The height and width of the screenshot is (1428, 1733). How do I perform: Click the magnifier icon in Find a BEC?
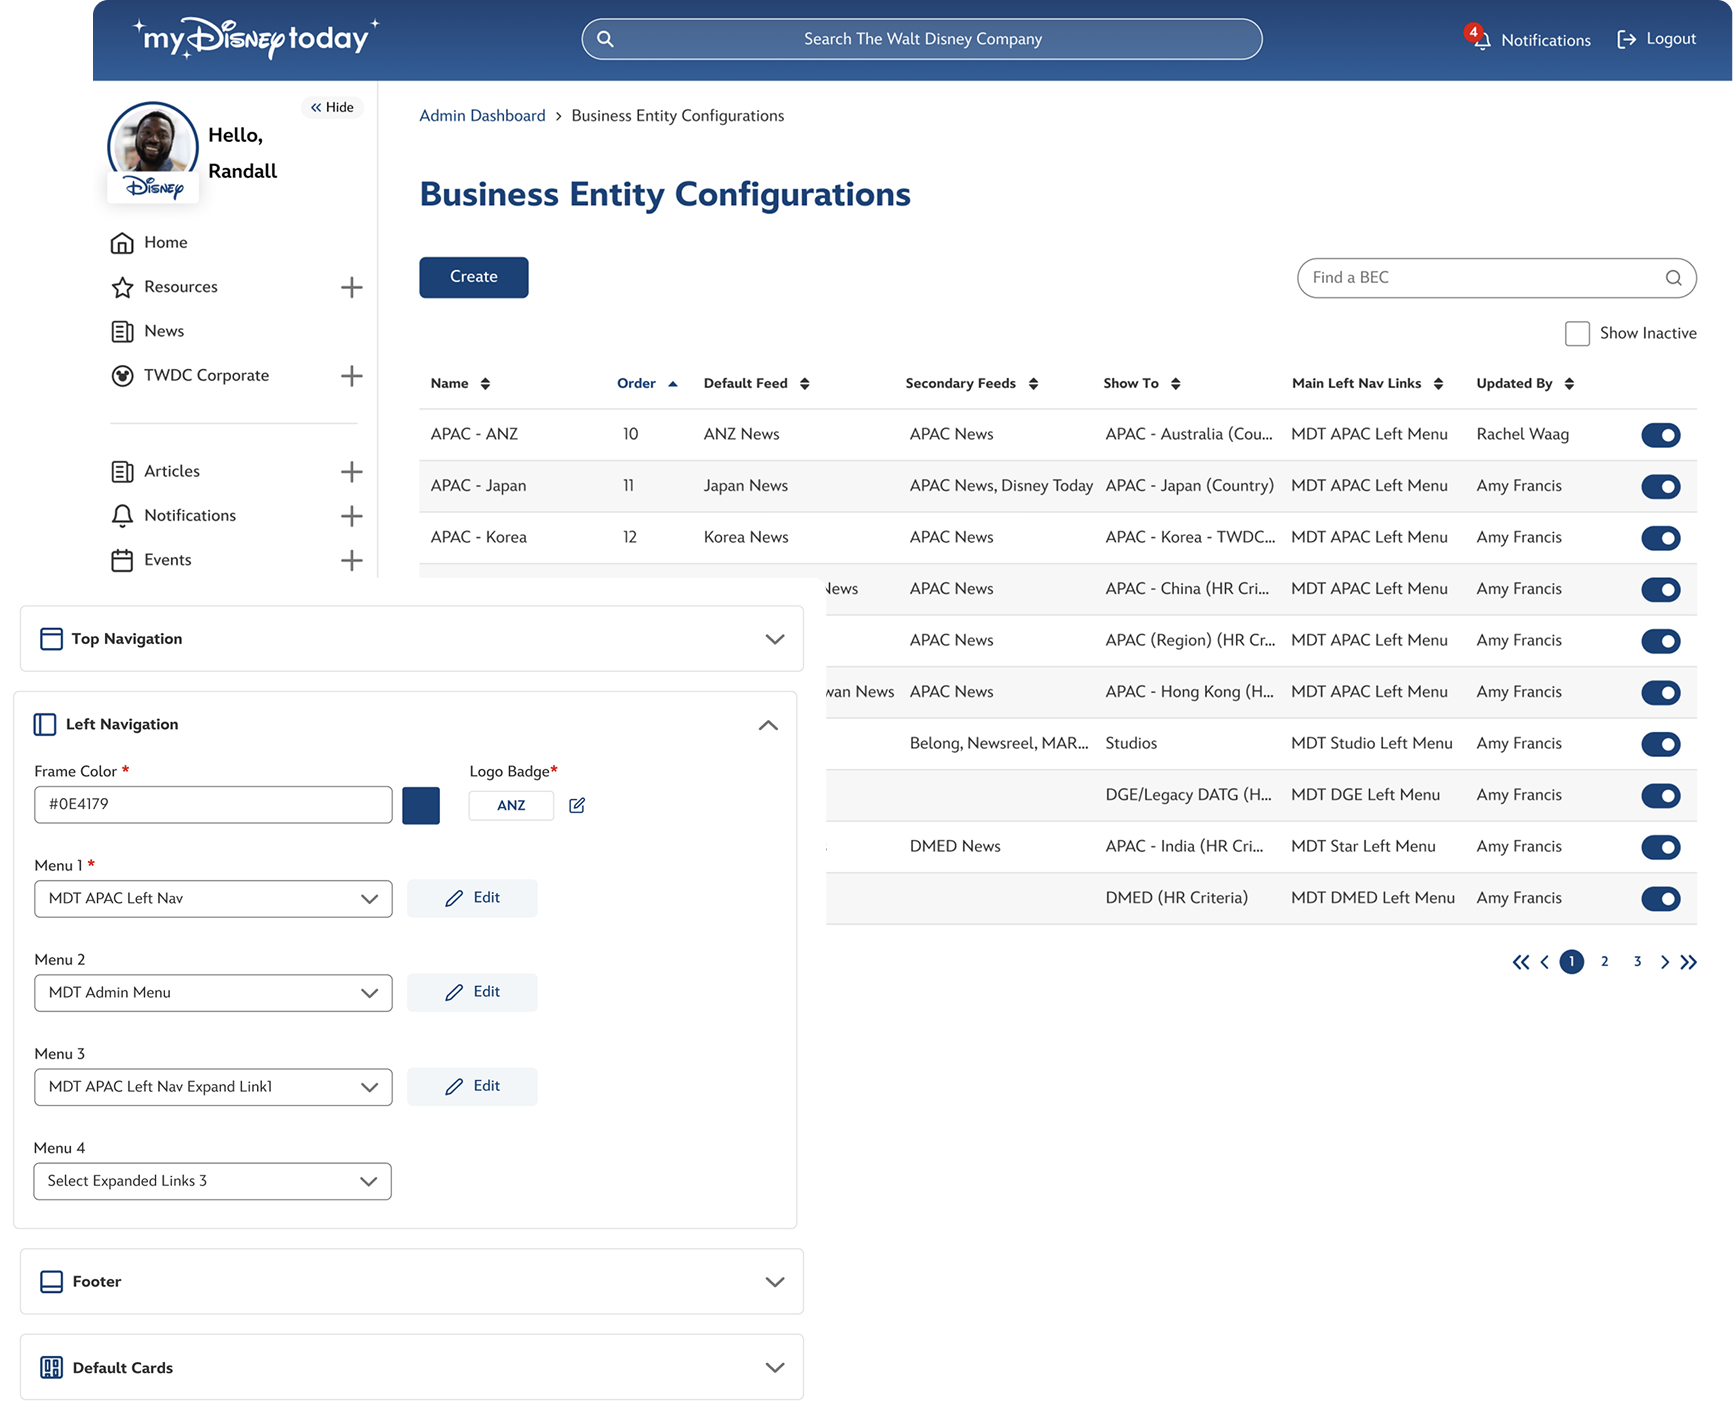click(1673, 278)
